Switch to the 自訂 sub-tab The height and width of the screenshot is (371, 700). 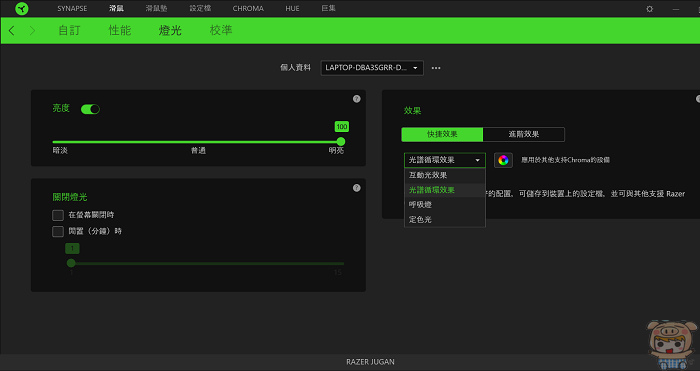69,31
